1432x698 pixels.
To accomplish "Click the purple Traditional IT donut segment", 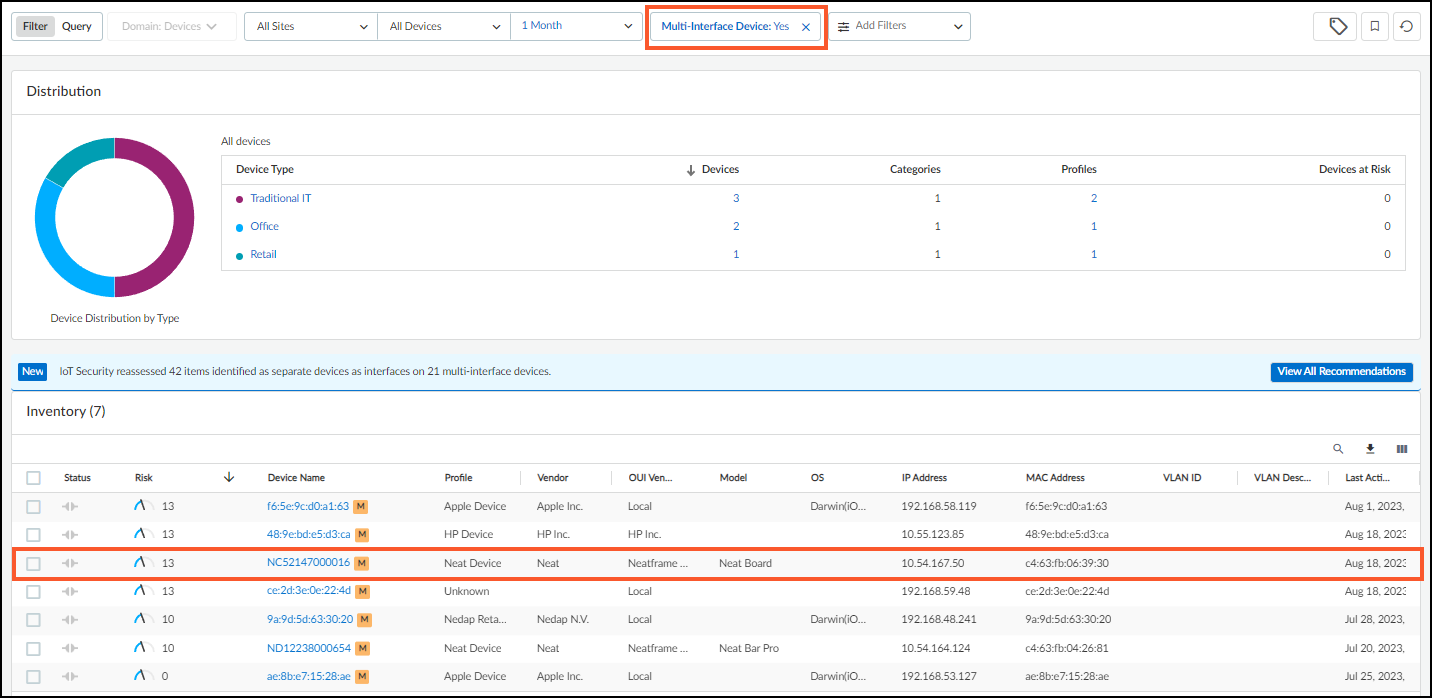I will [x=184, y=218].
